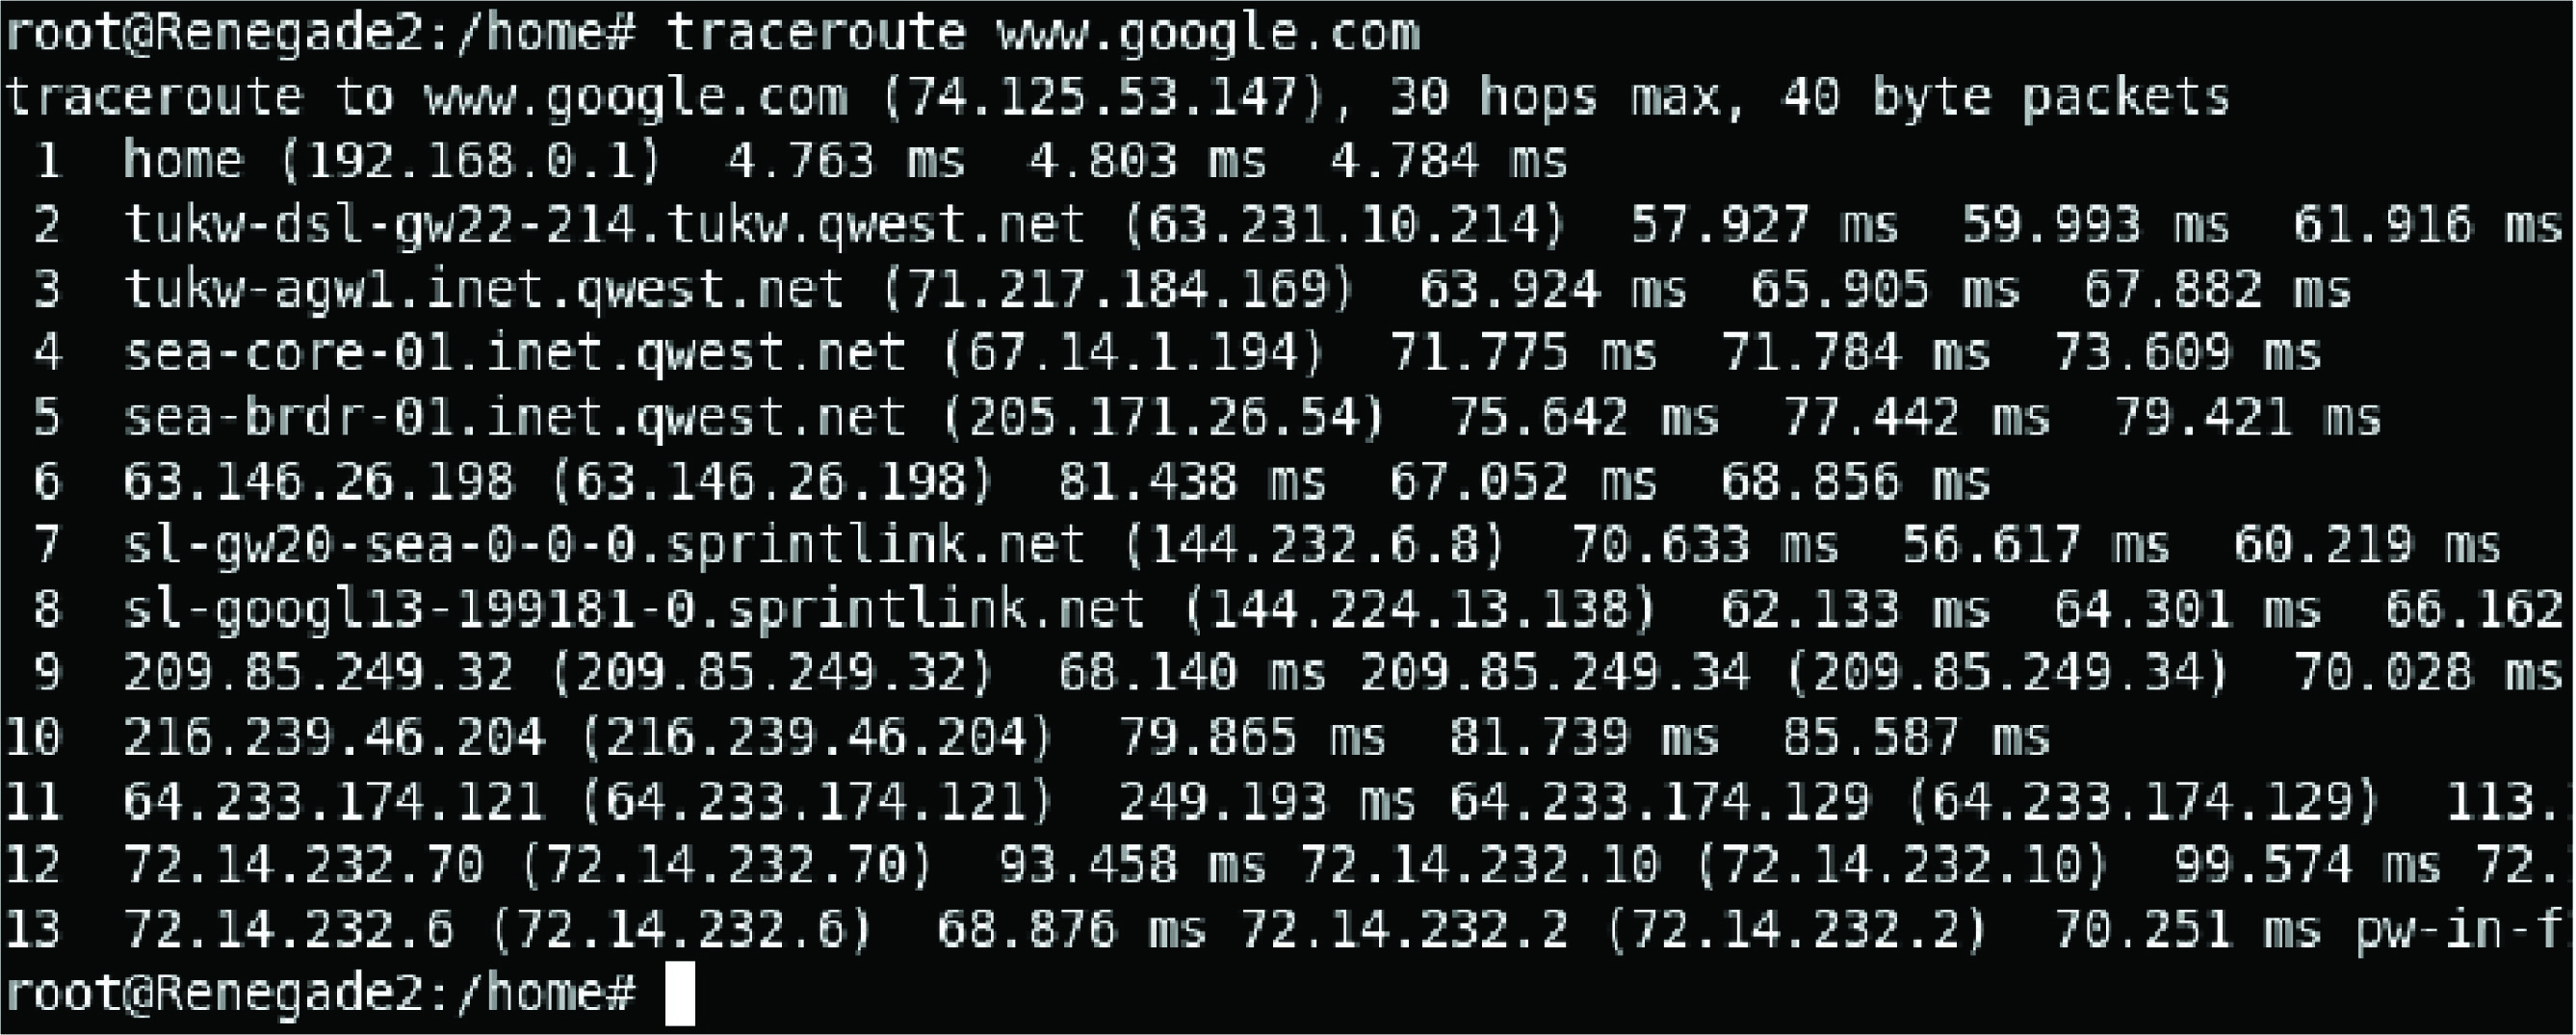Click the 4.763 ms time in hop 1
Viewport: 2576px width, 1035px height.
tap(846, 160)
